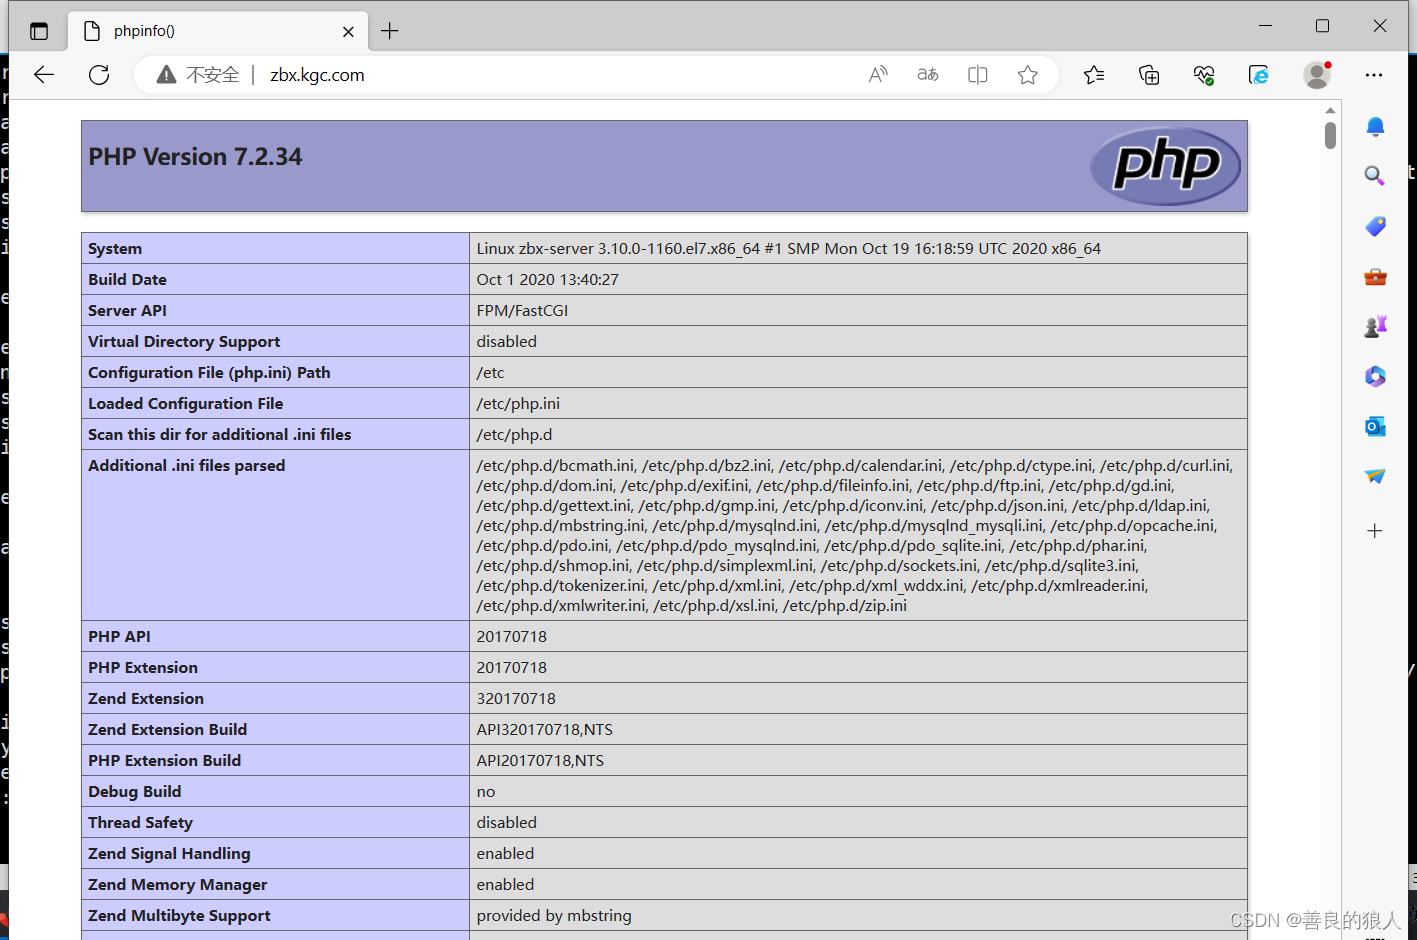Click Additional .ini files parsed label
1417x940 pixels.
[187, 466]
